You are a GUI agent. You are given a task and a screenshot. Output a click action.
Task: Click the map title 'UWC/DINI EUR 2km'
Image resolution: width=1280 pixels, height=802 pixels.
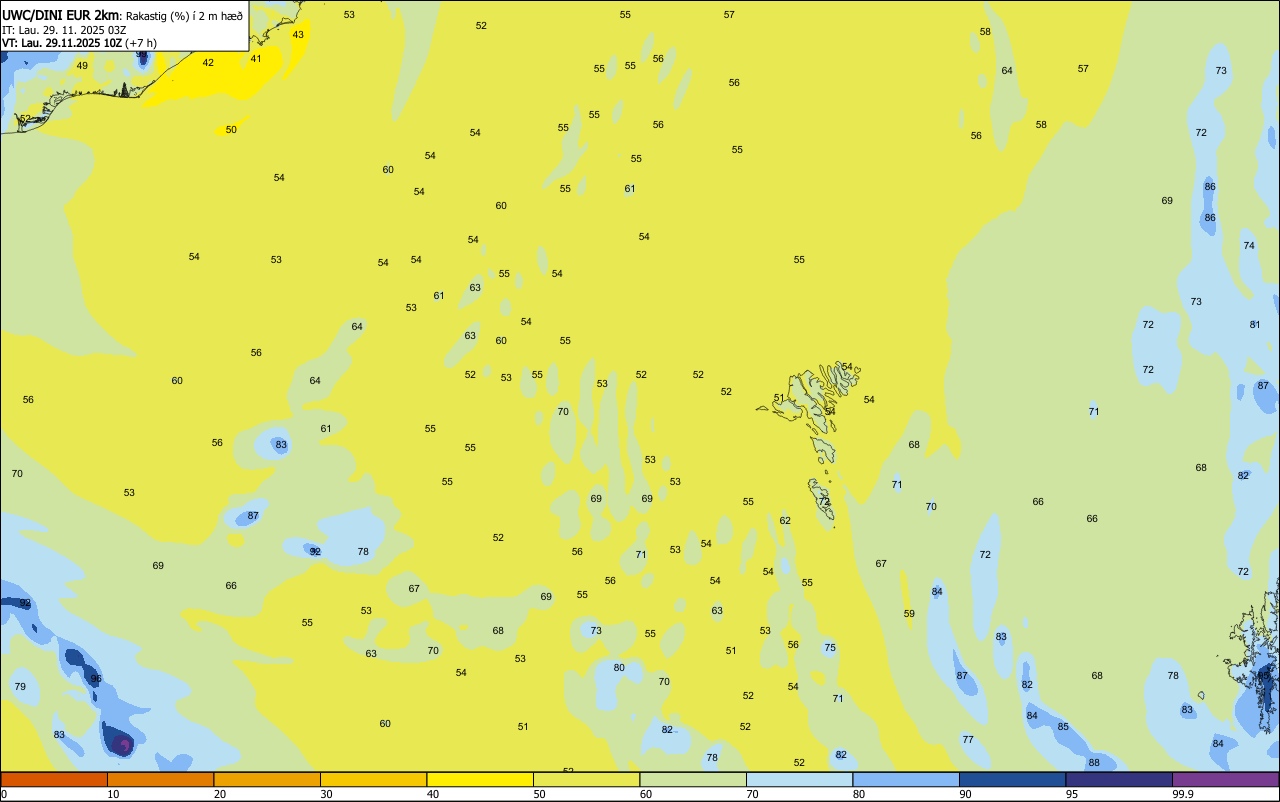(61, 15)
